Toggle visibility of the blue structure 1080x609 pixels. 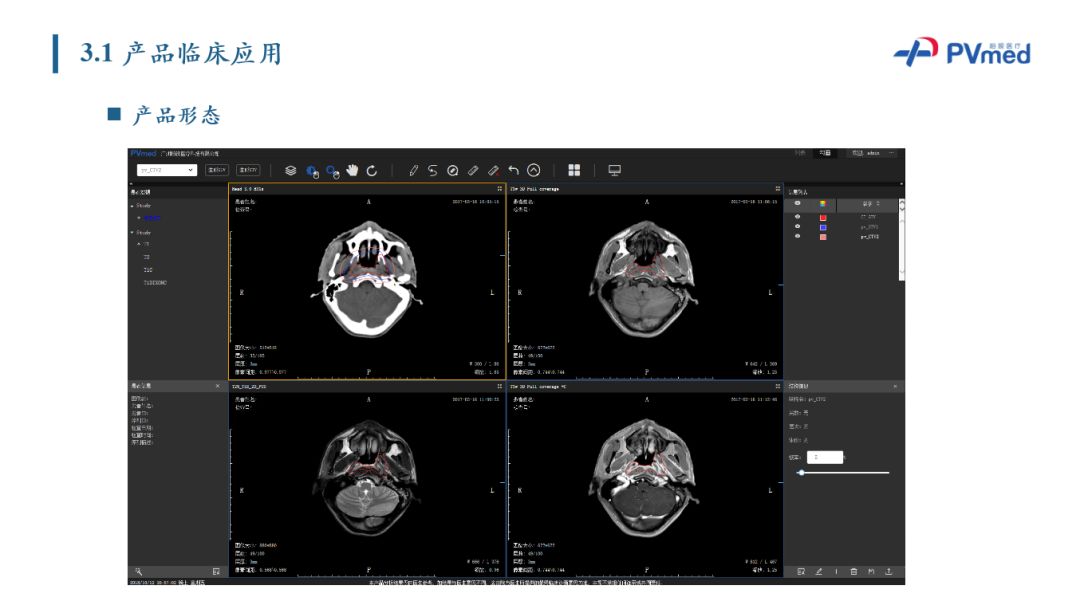(798, 227)
